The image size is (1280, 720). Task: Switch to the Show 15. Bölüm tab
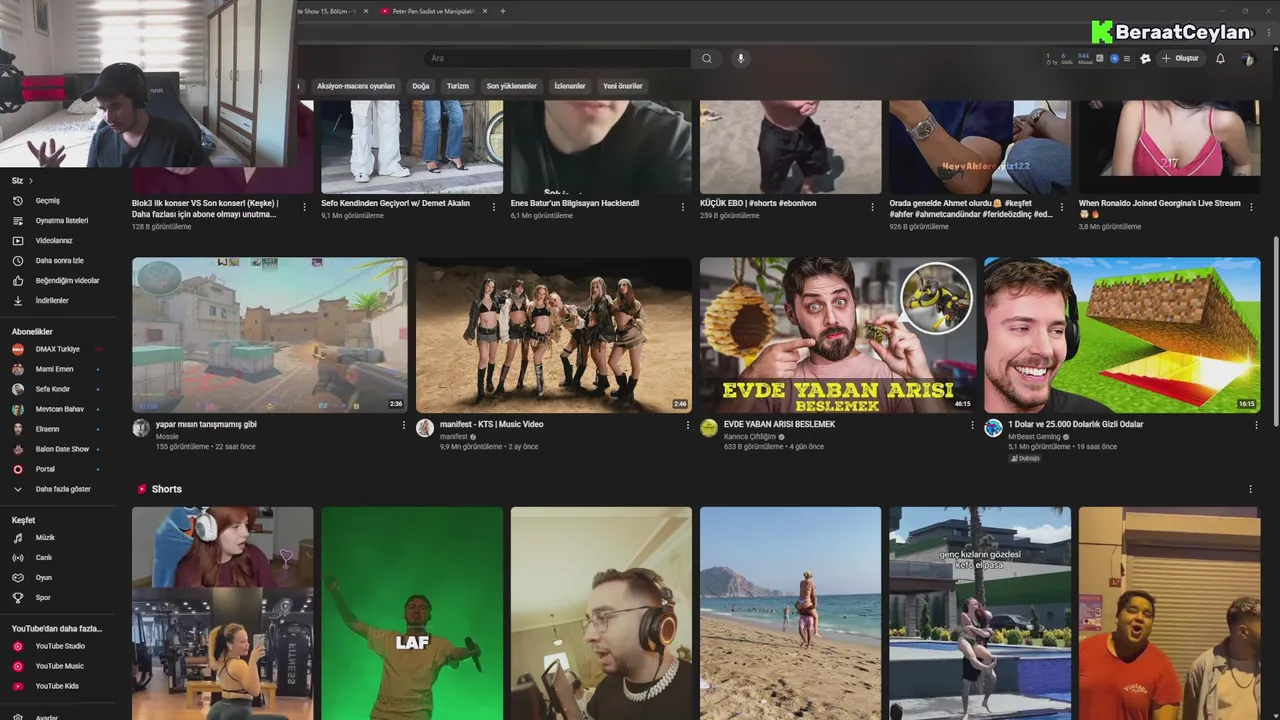(x=330, y=11)
